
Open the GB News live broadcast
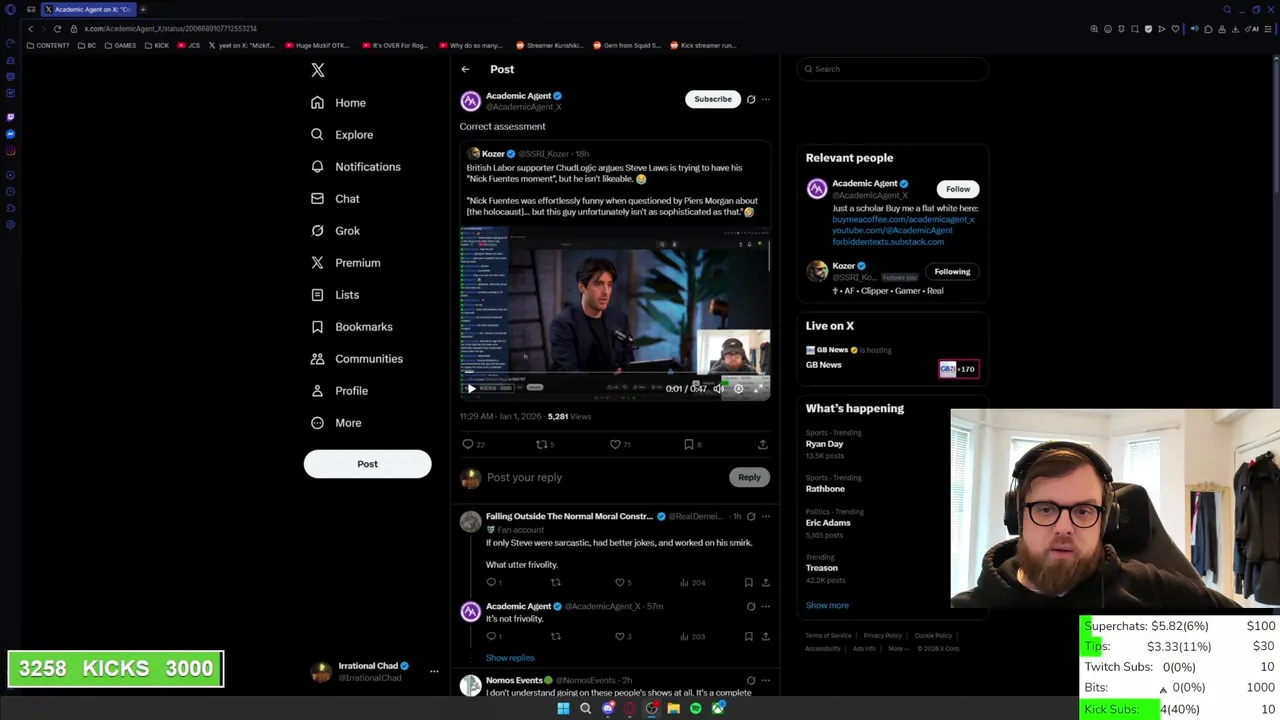coord(892,358)
